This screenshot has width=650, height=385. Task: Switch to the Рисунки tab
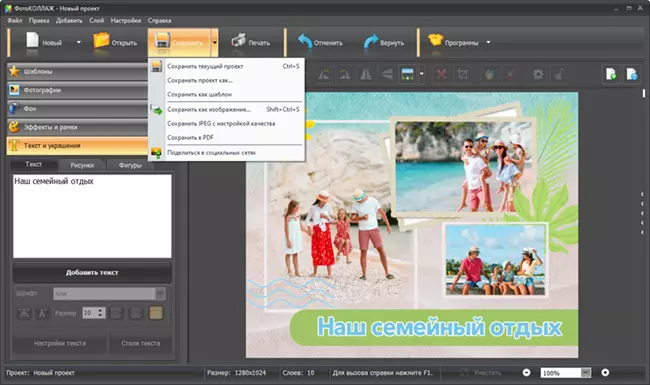(82, 165)
